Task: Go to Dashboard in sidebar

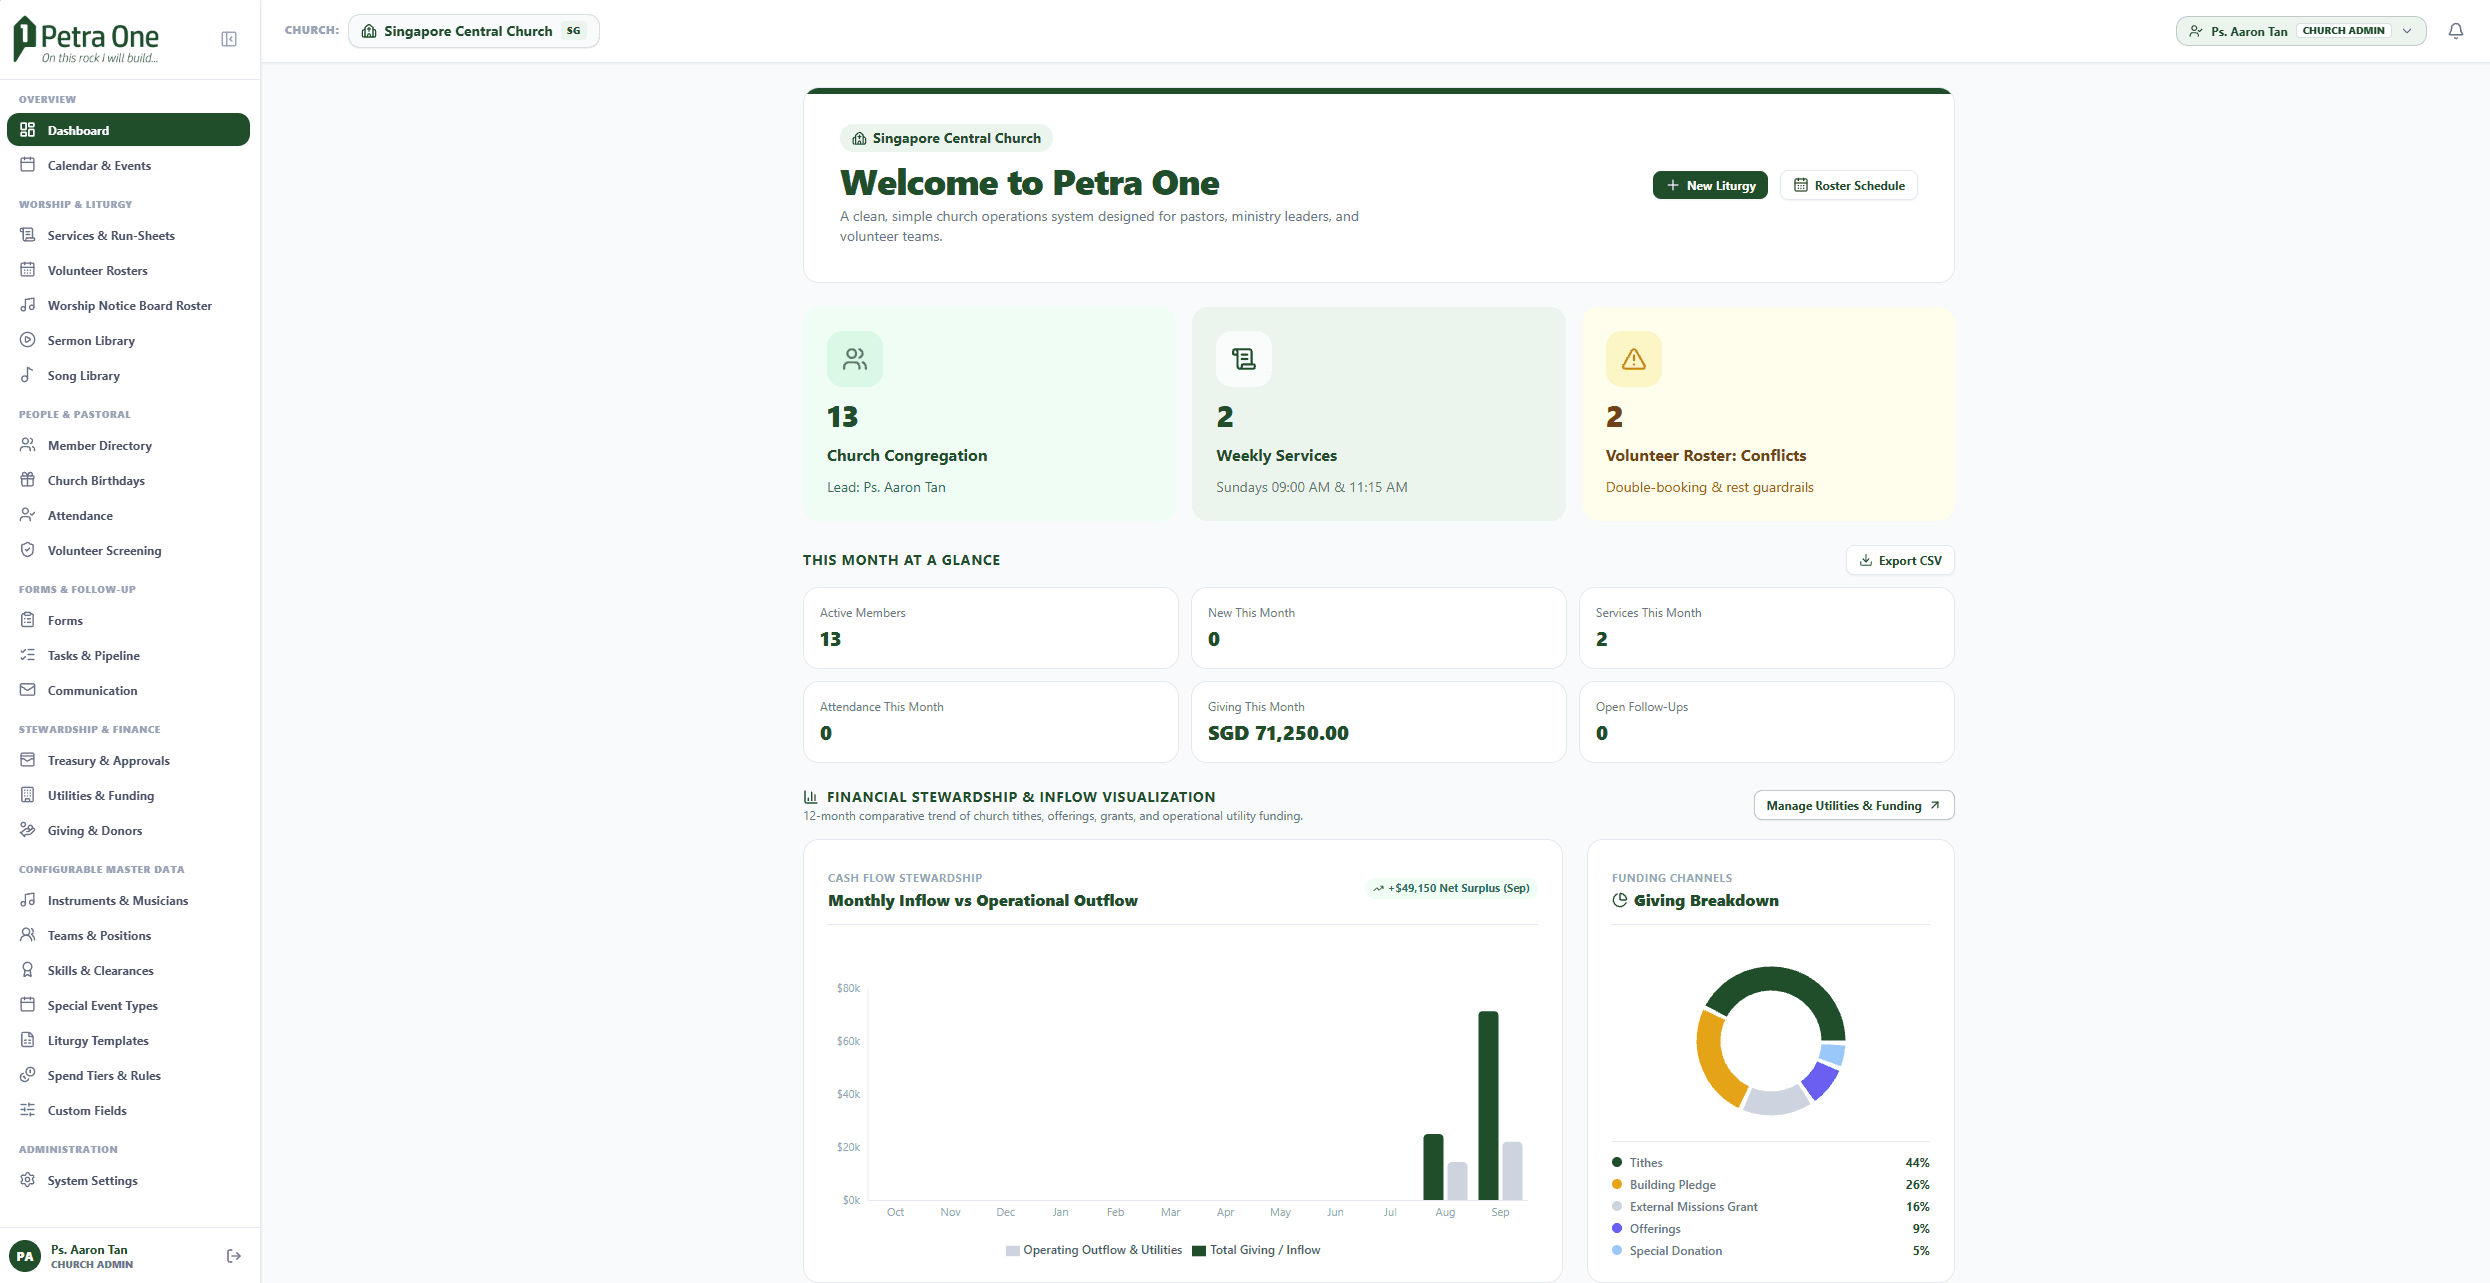Action: tap(128, 130)
